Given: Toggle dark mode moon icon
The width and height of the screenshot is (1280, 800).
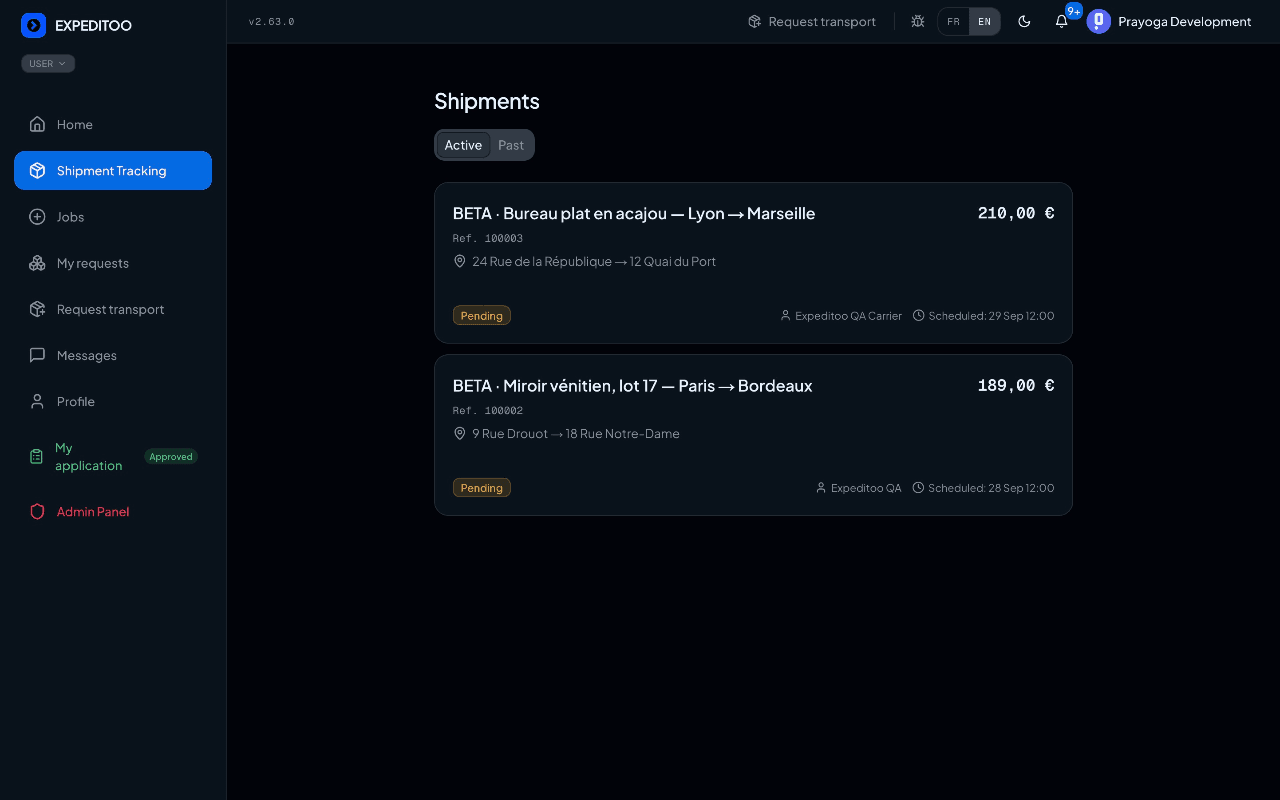Looking at the screenshot, I should point(1024,21).
